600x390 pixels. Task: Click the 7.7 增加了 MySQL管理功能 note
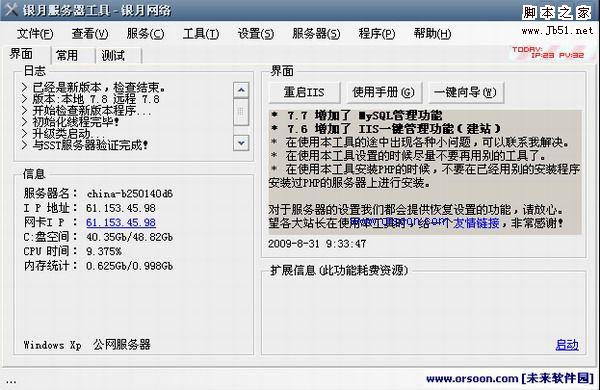357,115
